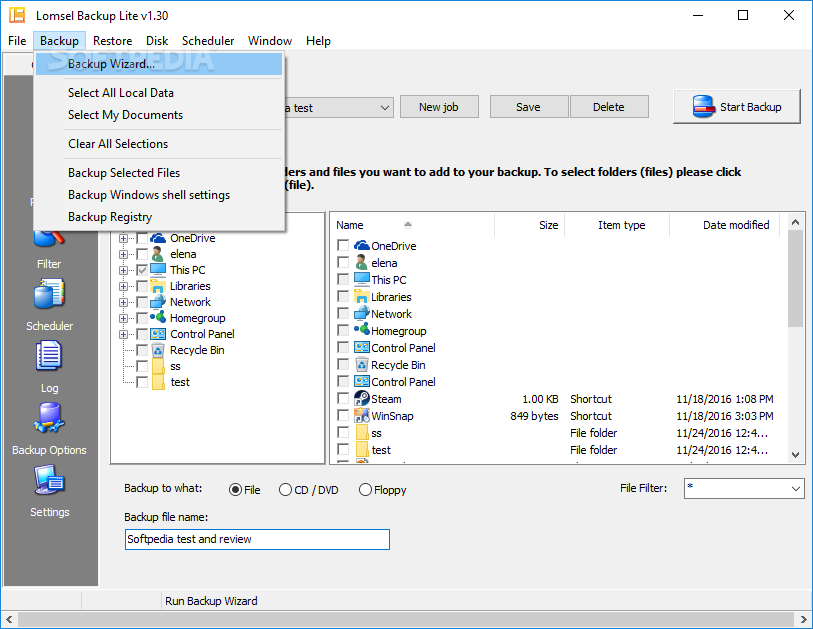813x629 pixels.
Task: Click the Homegroup icon in tree
Action: tap(158, 317)
